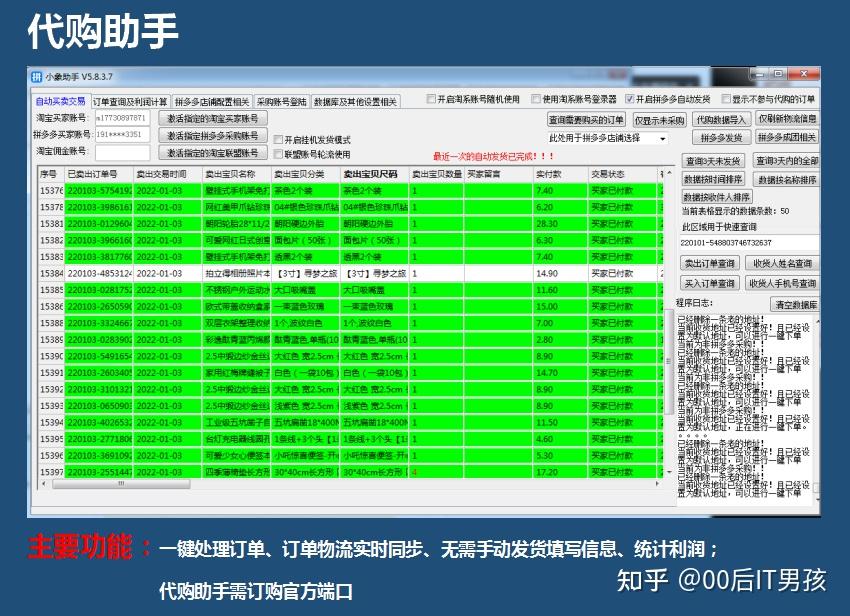Click 激活指定的淘宝买家账号 button
Screen dimensions: 850x616
tap(213, 118)
